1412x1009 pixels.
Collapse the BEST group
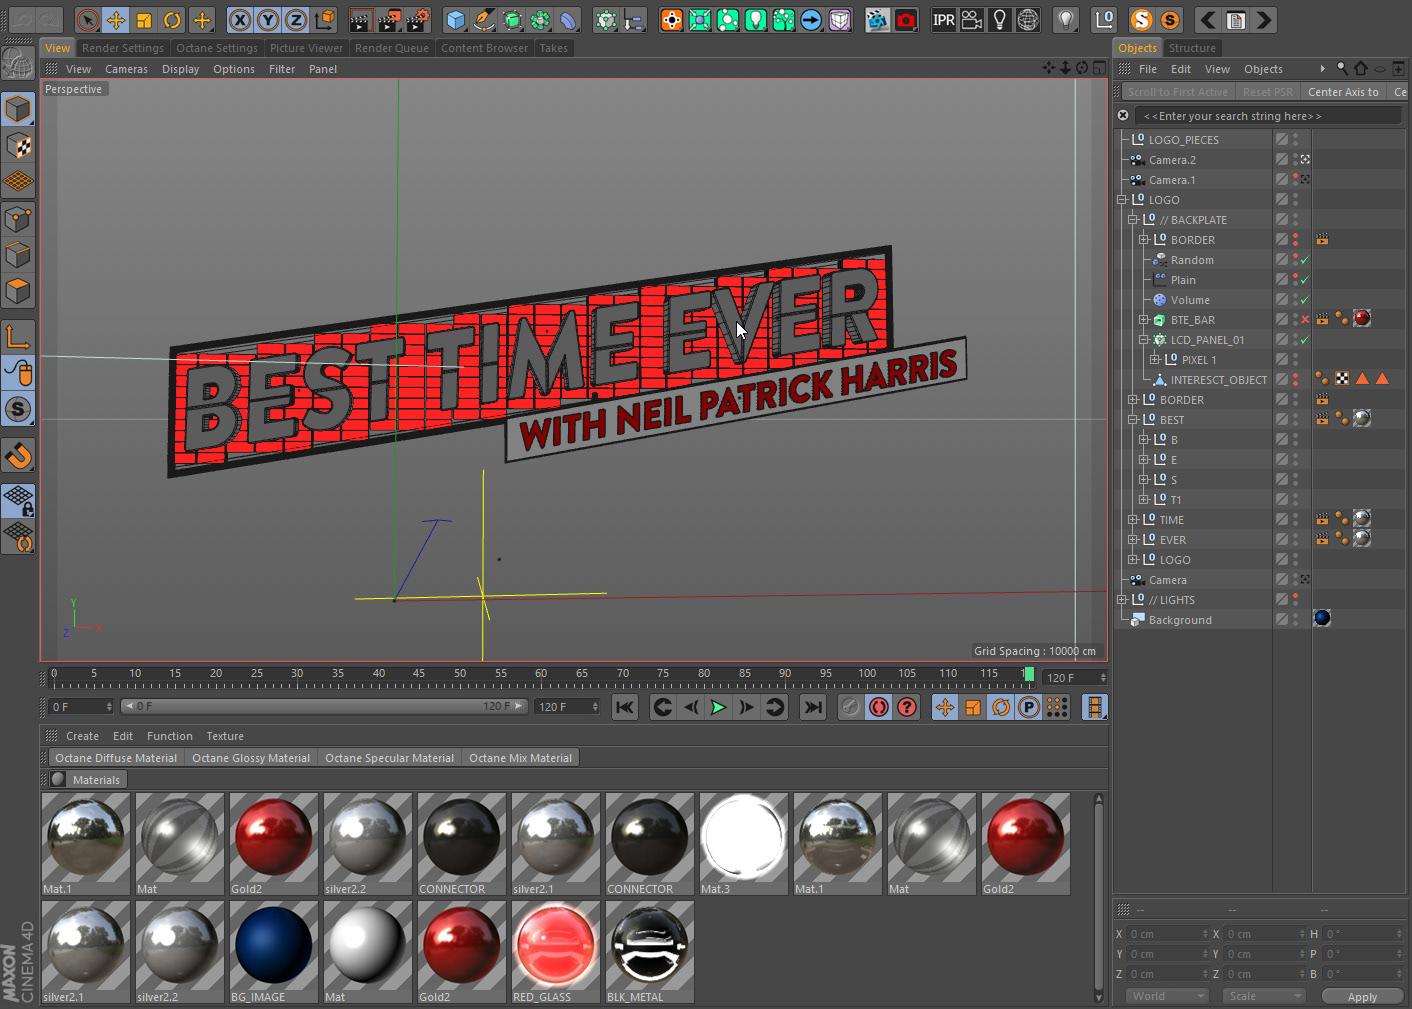[1133, 420]
